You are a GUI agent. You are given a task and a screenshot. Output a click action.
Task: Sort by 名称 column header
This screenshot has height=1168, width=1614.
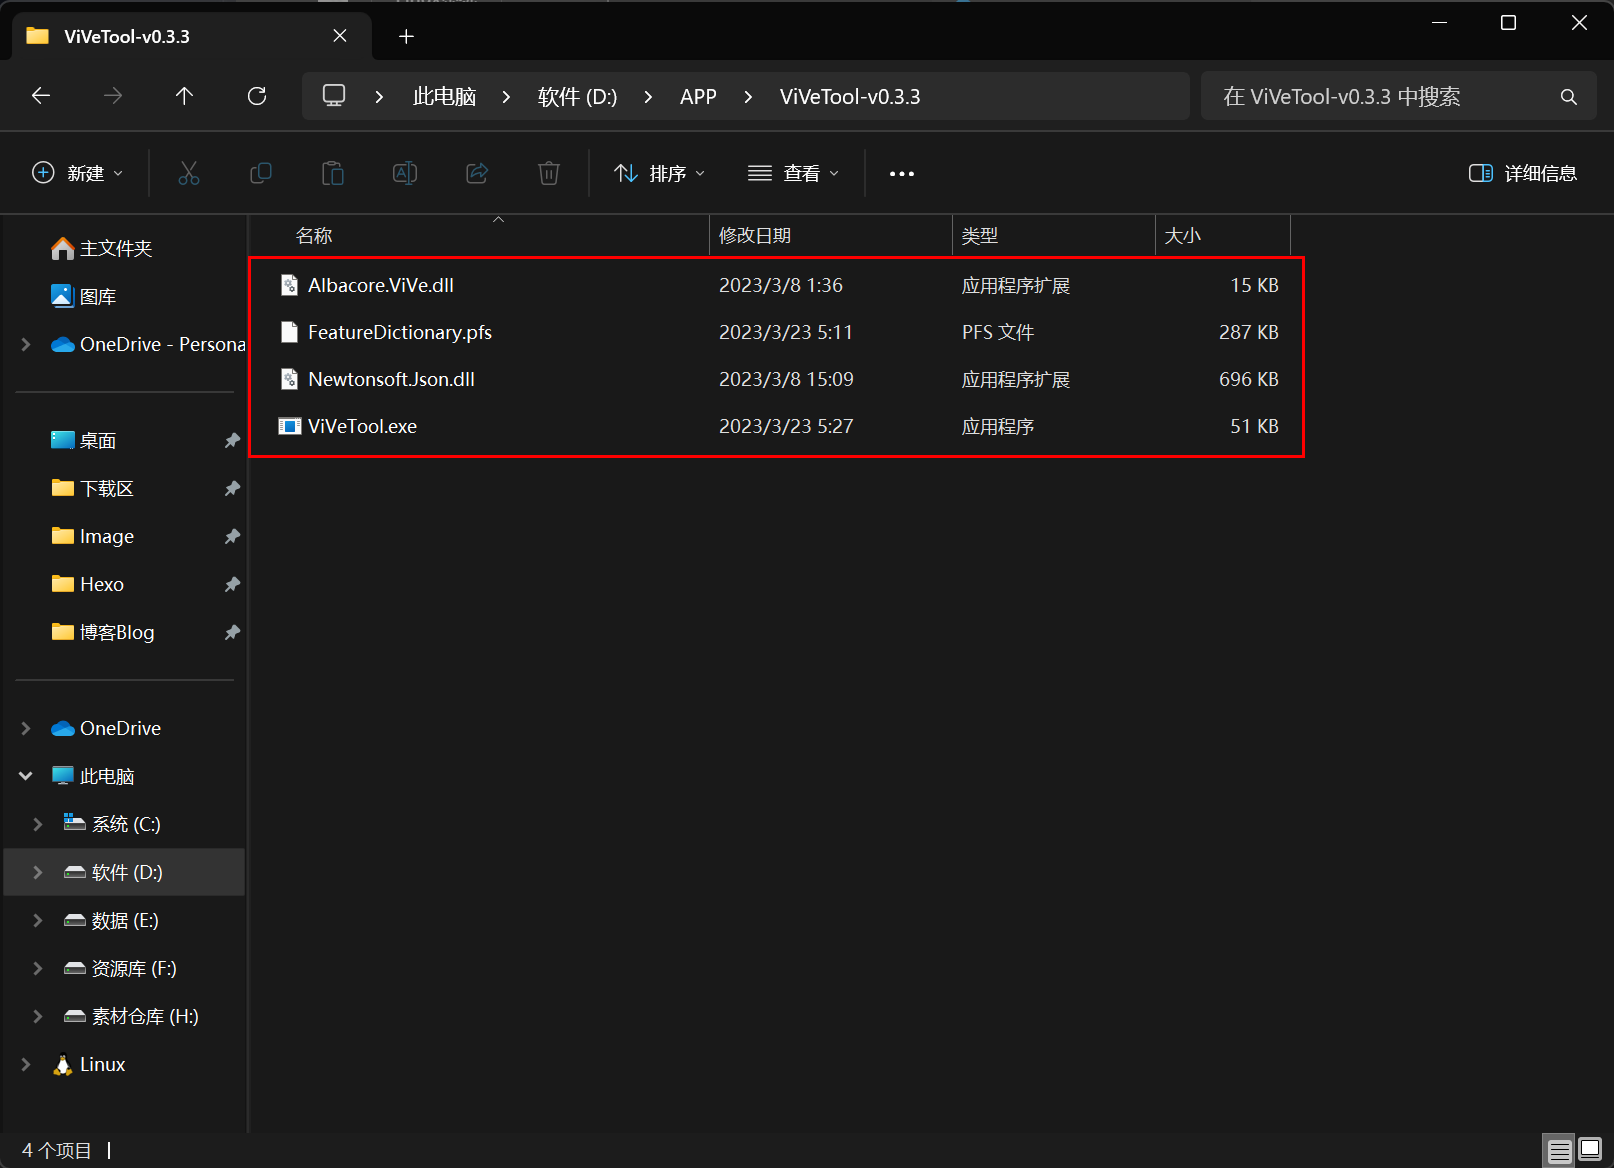tap(479, 236)
